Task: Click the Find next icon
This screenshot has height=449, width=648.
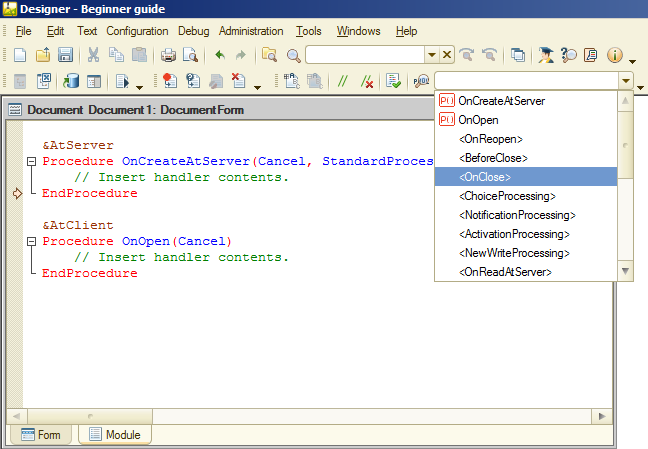Action: pos(467,55)
